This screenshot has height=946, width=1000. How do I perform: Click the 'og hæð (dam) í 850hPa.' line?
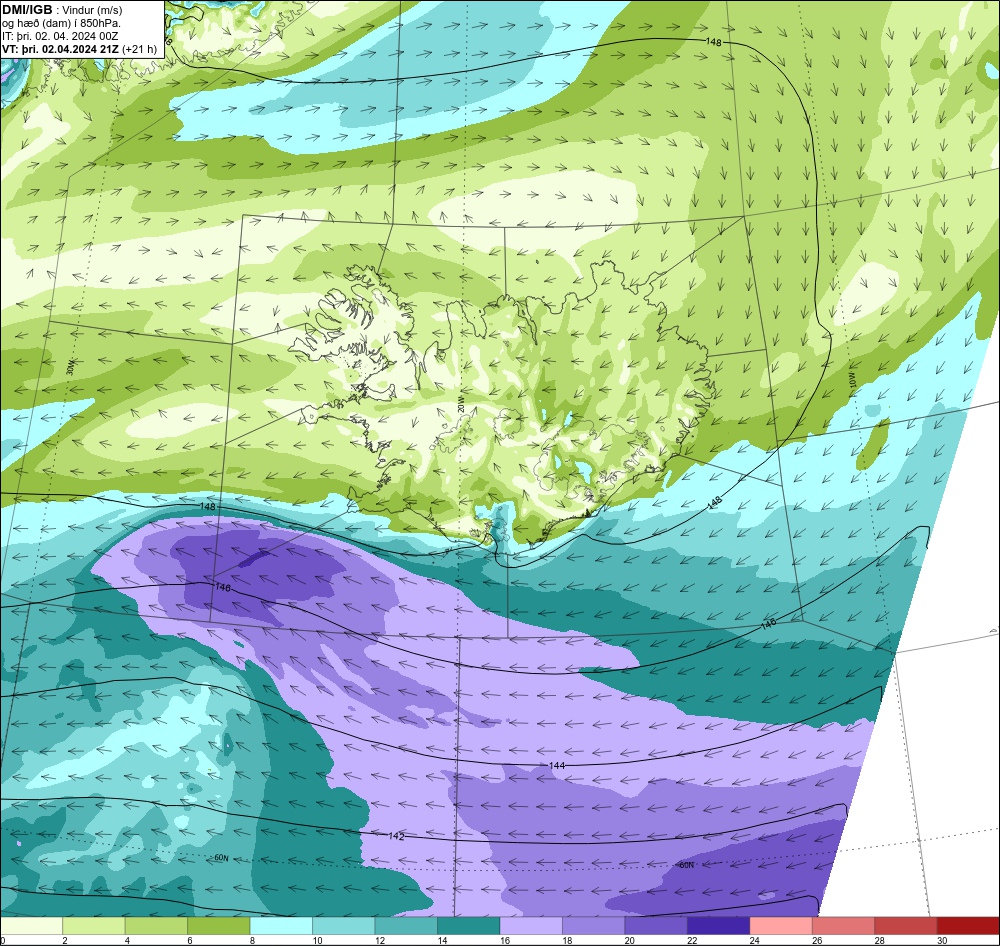[61, 24]
